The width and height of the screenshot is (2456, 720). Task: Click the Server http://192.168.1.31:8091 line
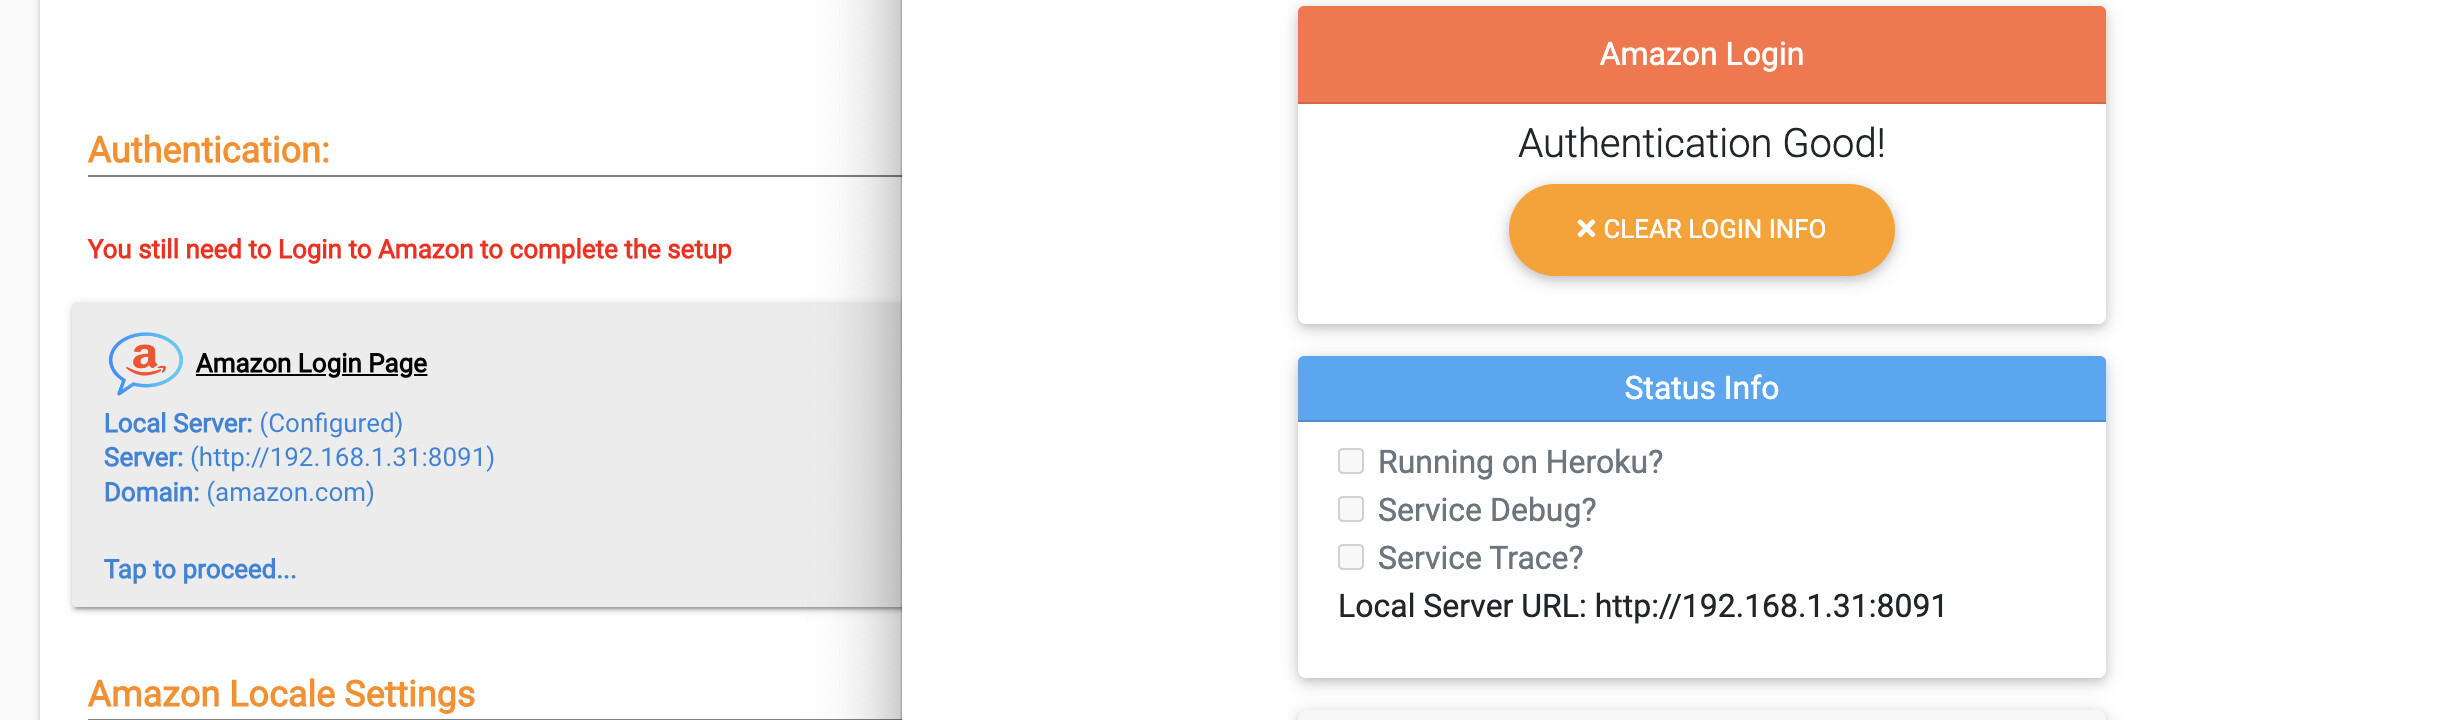[299, 457]
